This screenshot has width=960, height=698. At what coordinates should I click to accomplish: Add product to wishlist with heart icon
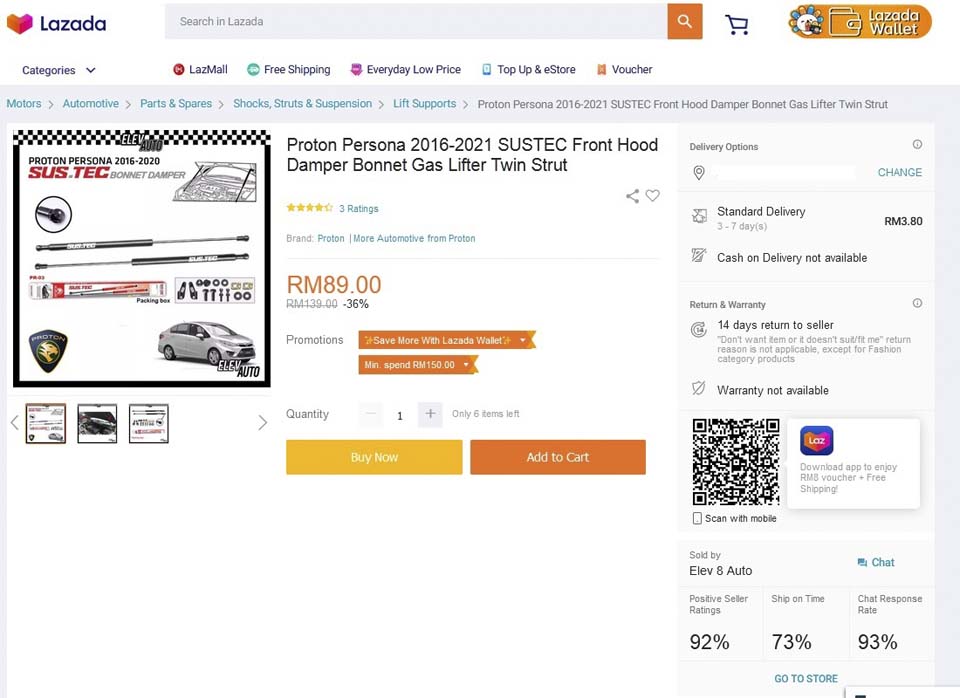(x=653, y=196)
